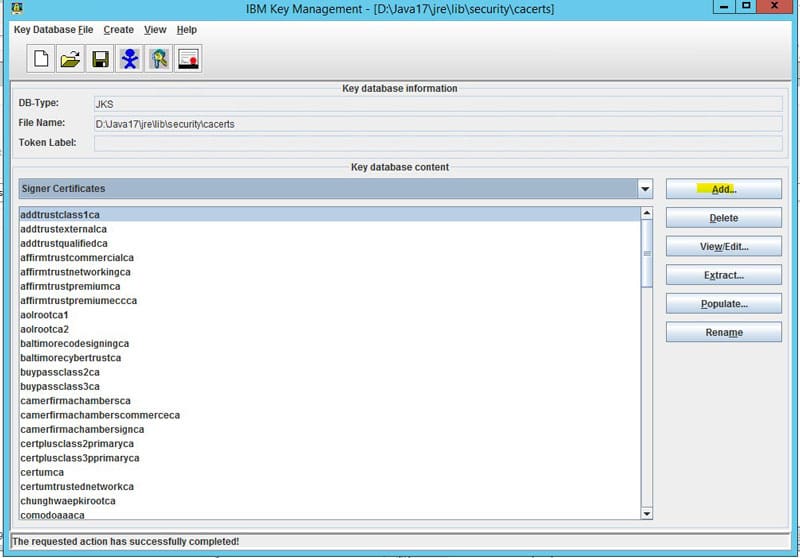
Task: Click the Populate... button
Action: point(723,303)
